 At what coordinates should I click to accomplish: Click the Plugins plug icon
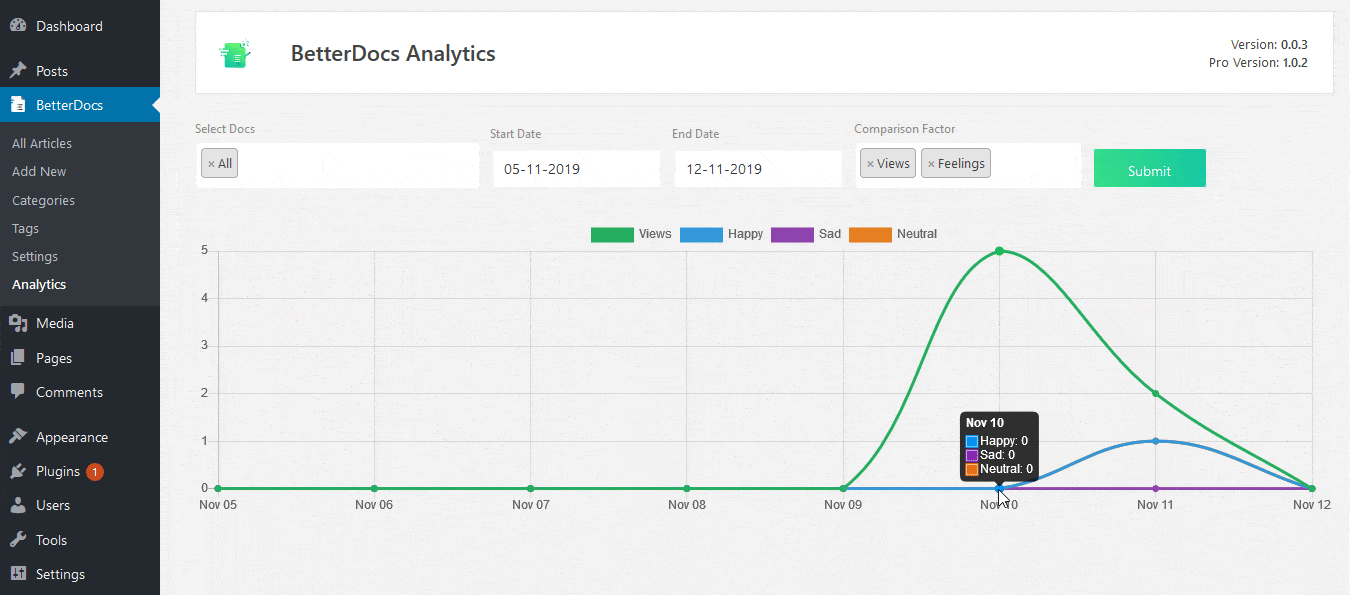(x=18, y=471)
